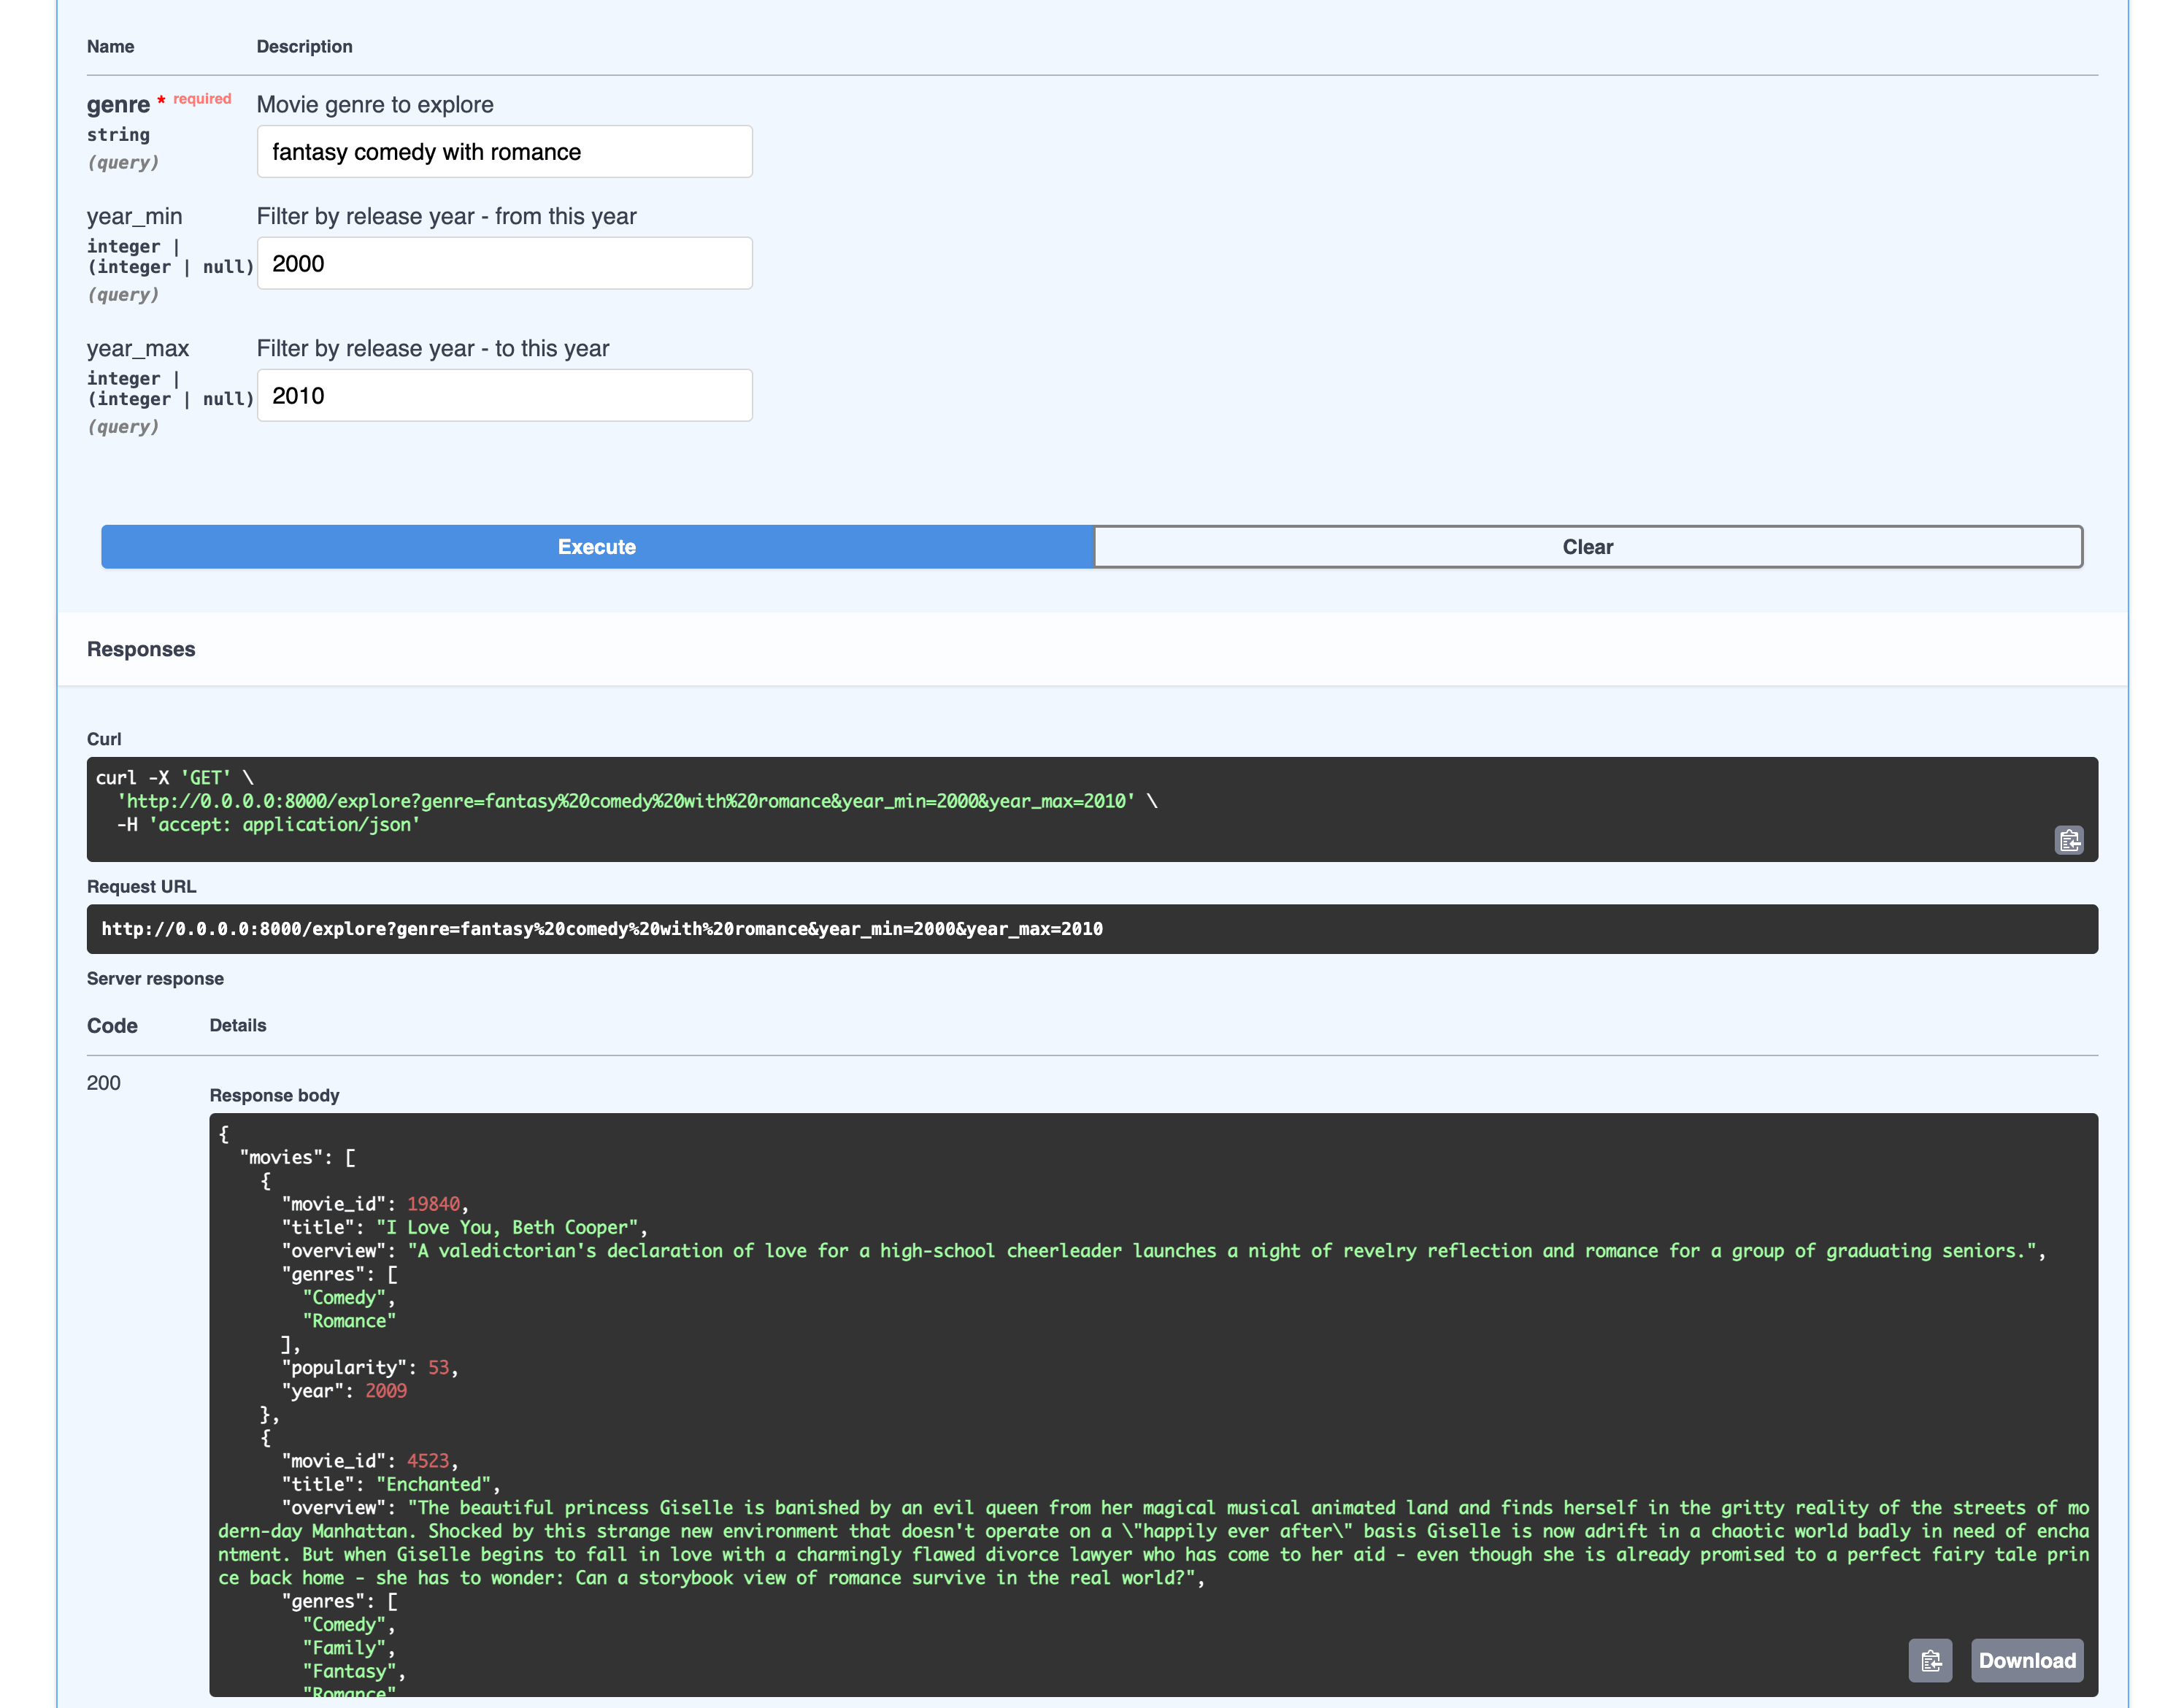Copy the response body via clipboard icon
This screenshot has height=1708, width=2165.
(1931, 1660)
